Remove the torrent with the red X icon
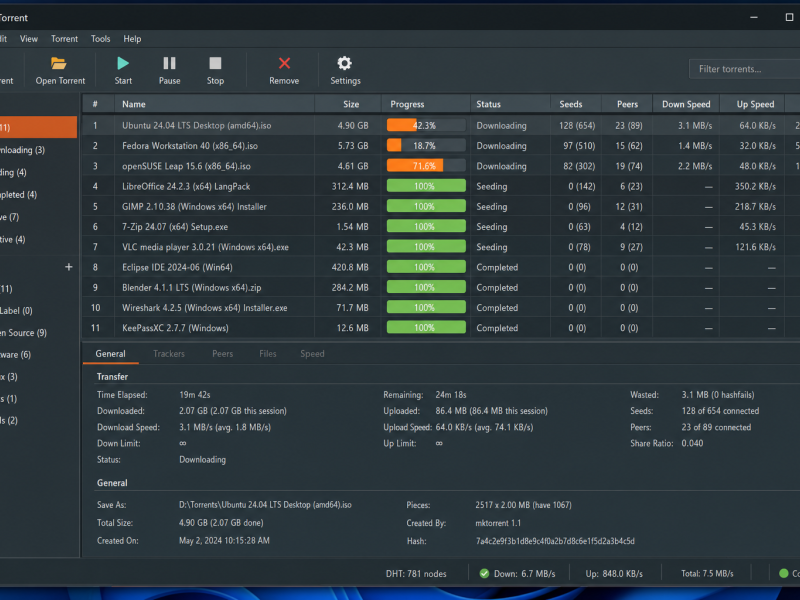 [284, 63]
